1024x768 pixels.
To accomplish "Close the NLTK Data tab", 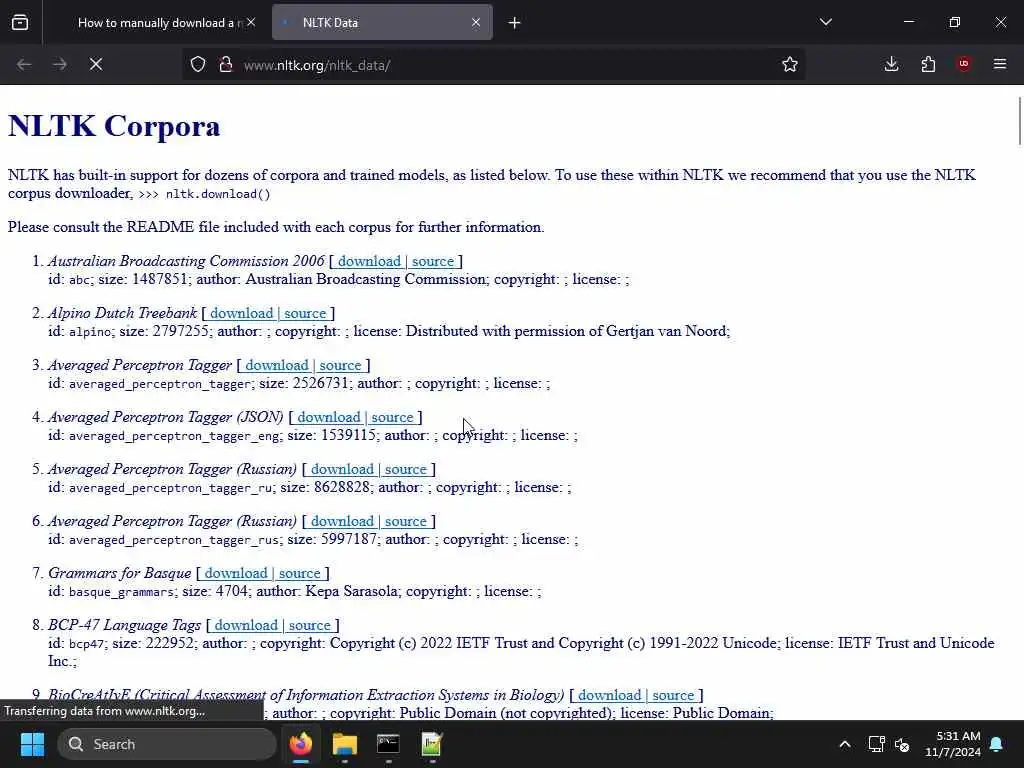I will (x=476, y=22).
